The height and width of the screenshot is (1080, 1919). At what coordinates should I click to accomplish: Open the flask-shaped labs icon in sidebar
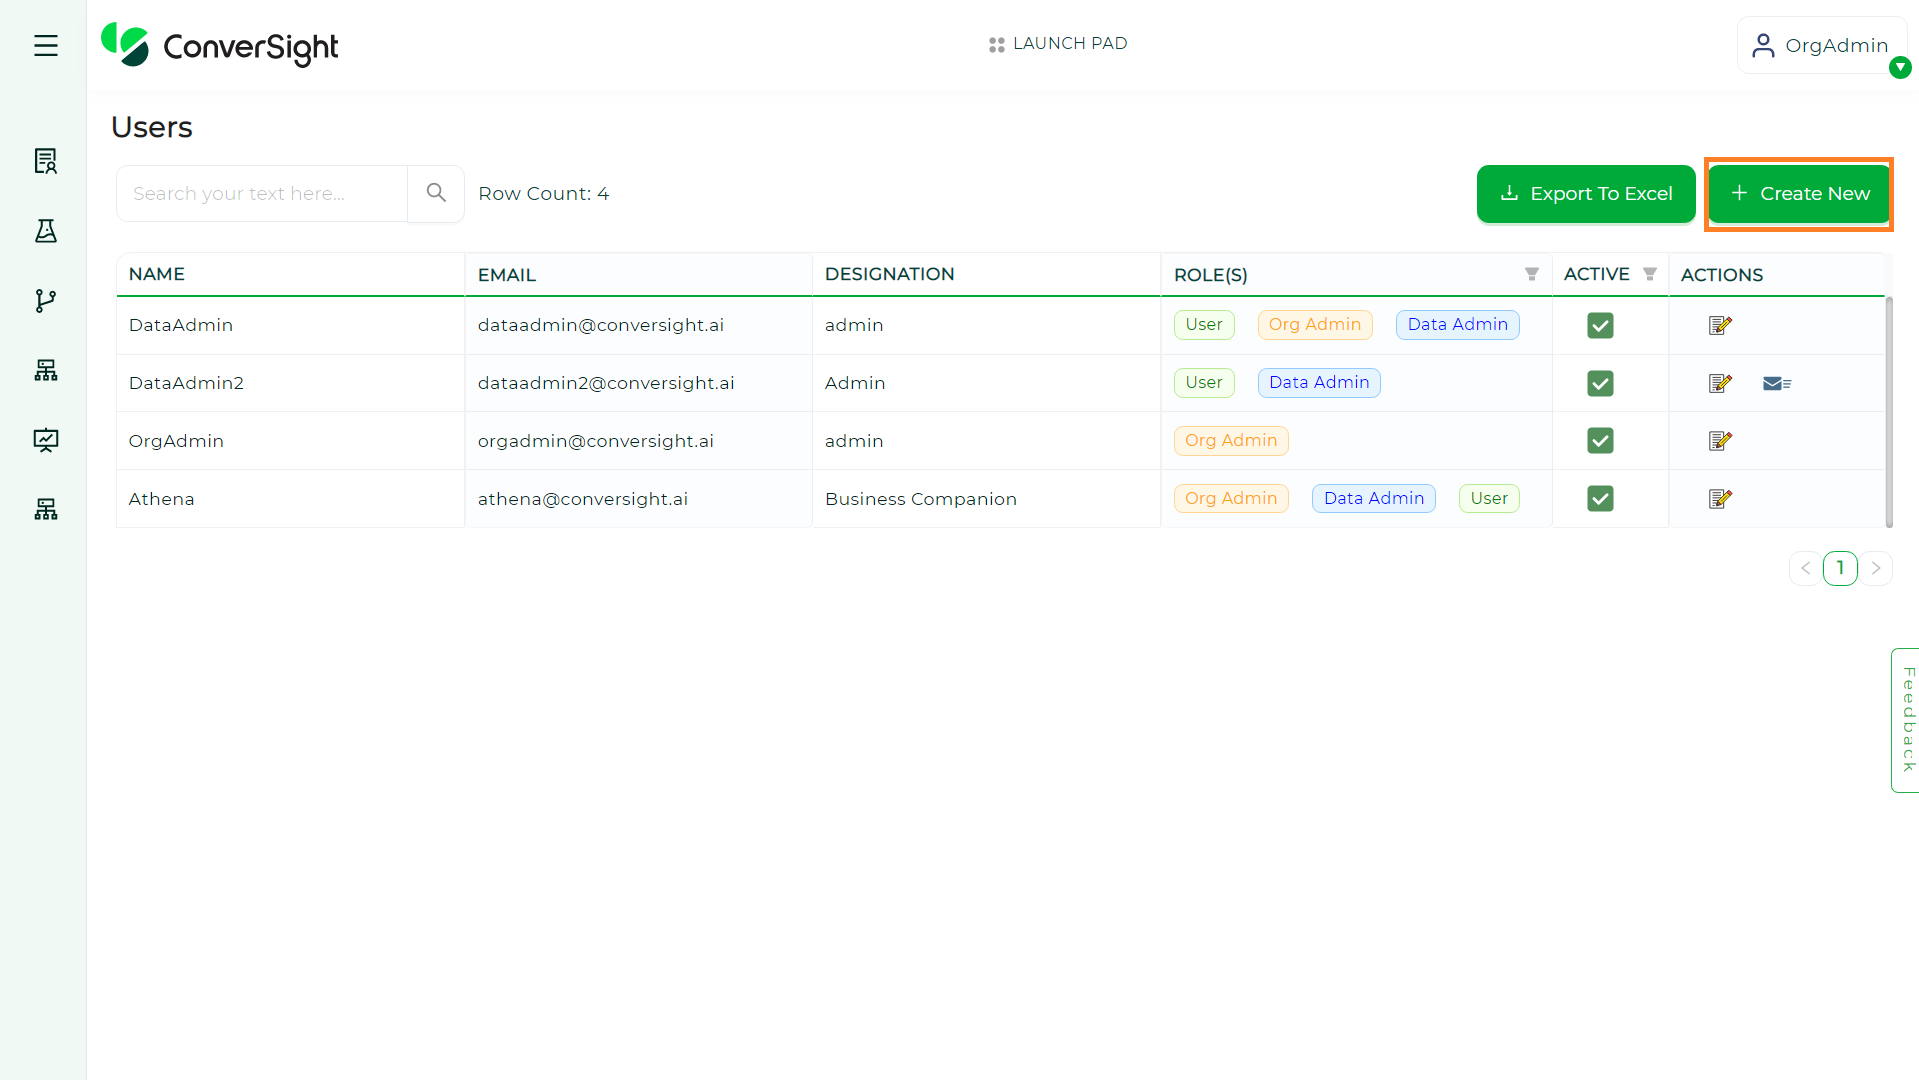tap(45, 230)
